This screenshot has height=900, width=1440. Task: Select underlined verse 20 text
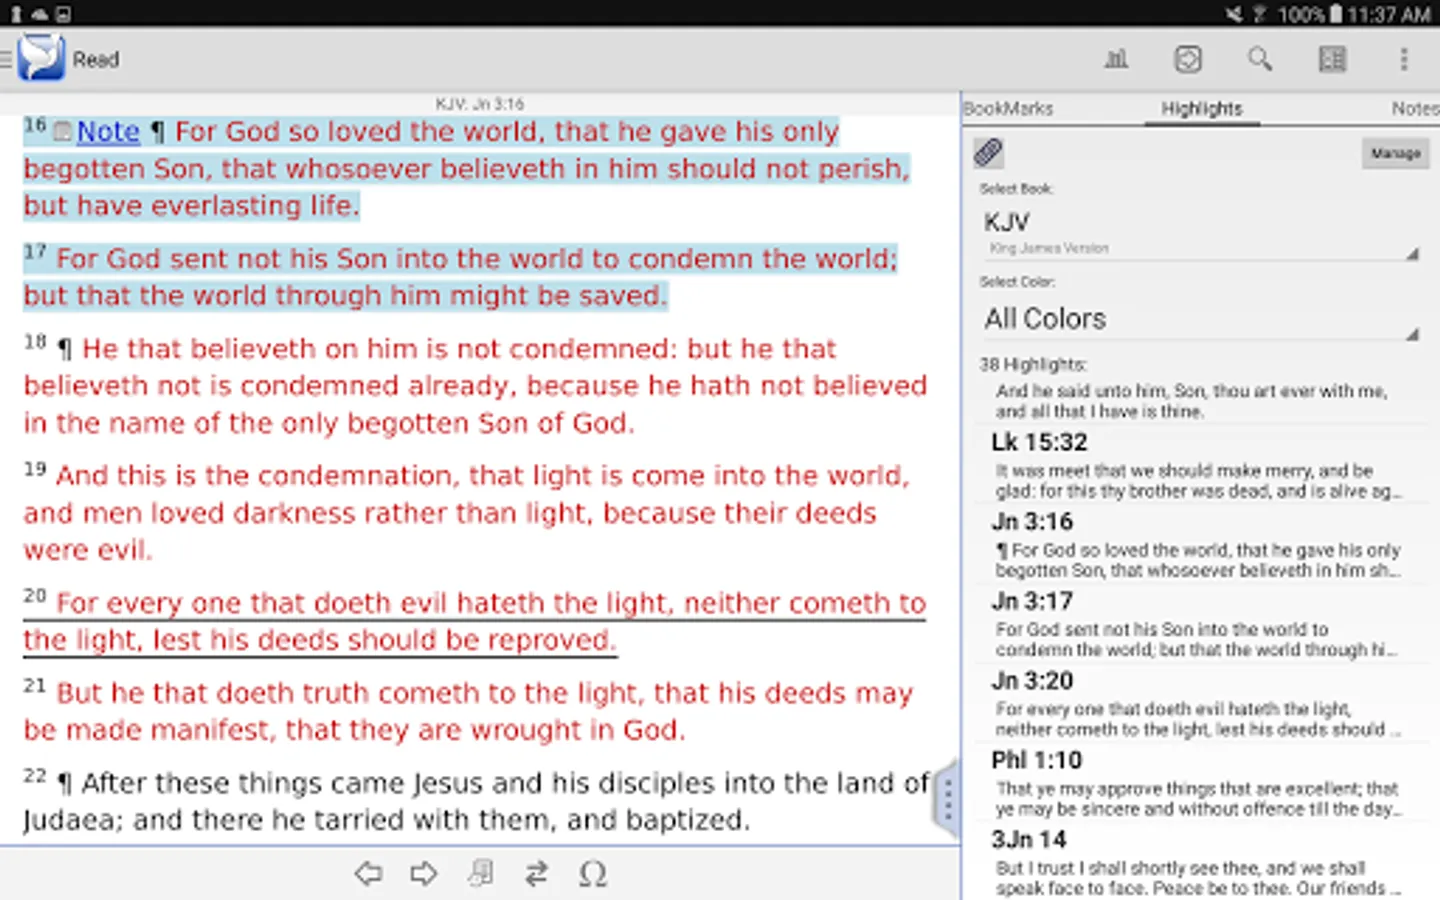coord(475,621)
